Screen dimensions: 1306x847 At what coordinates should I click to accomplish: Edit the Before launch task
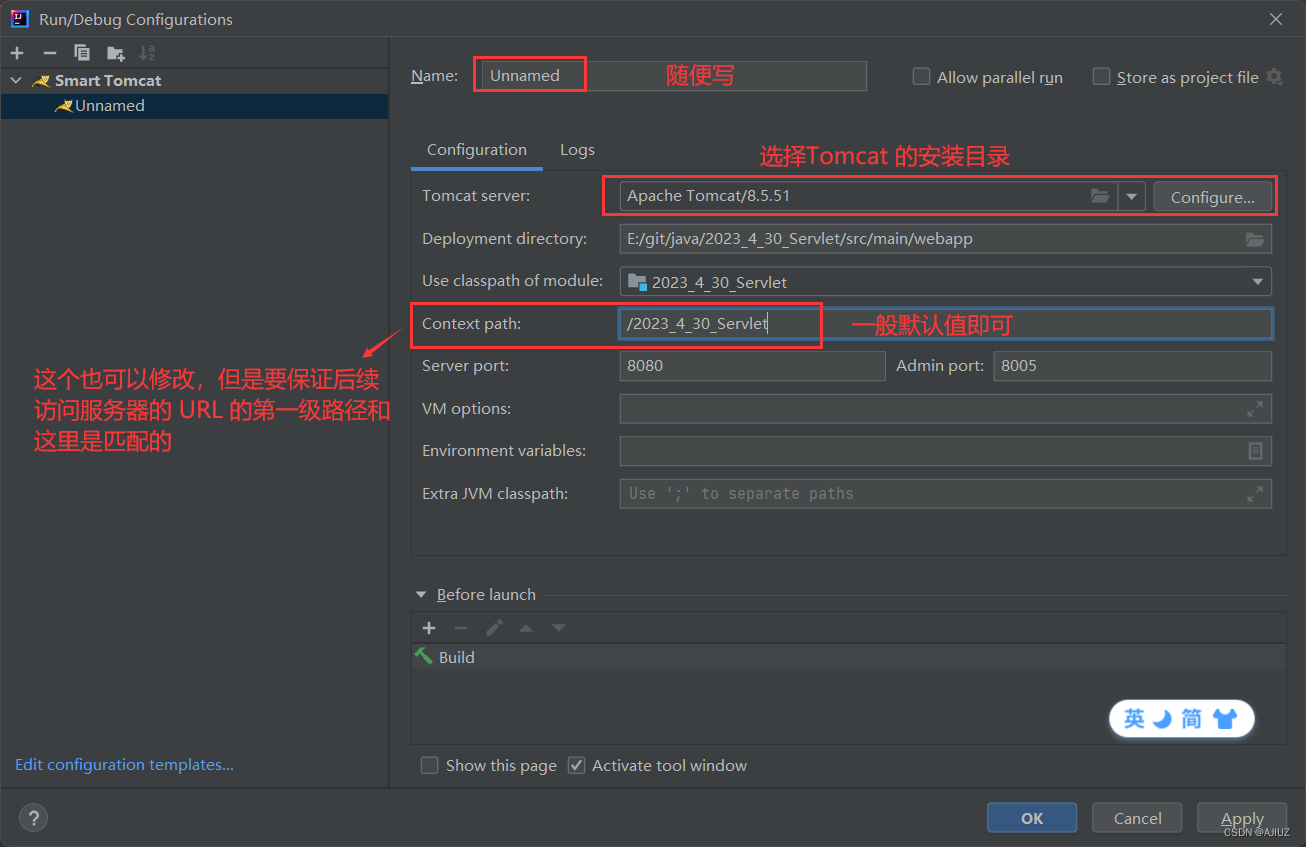[494, 628]
